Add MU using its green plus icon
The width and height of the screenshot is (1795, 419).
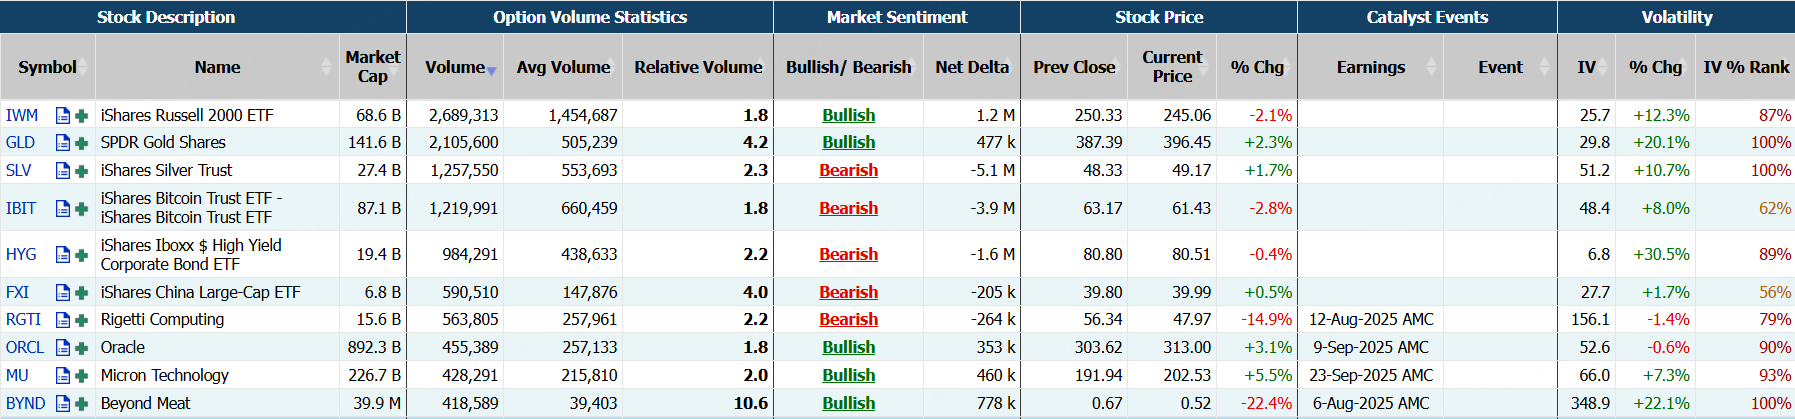pyautogui.click(x=82, y=376)
